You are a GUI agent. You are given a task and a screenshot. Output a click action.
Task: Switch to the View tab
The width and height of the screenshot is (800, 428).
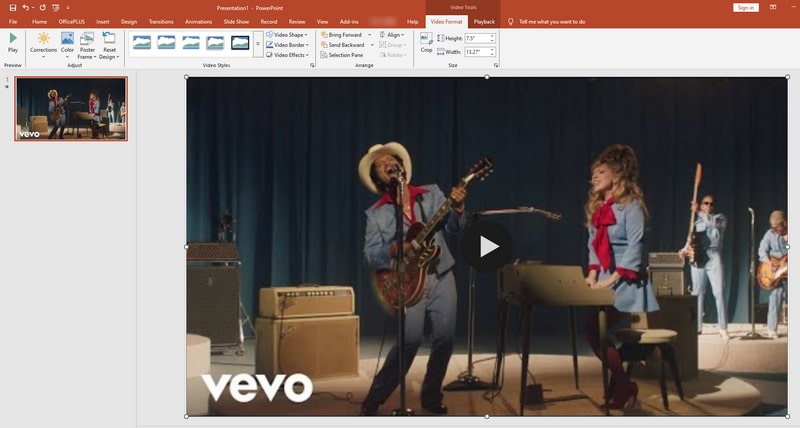(x=322, y=22)
